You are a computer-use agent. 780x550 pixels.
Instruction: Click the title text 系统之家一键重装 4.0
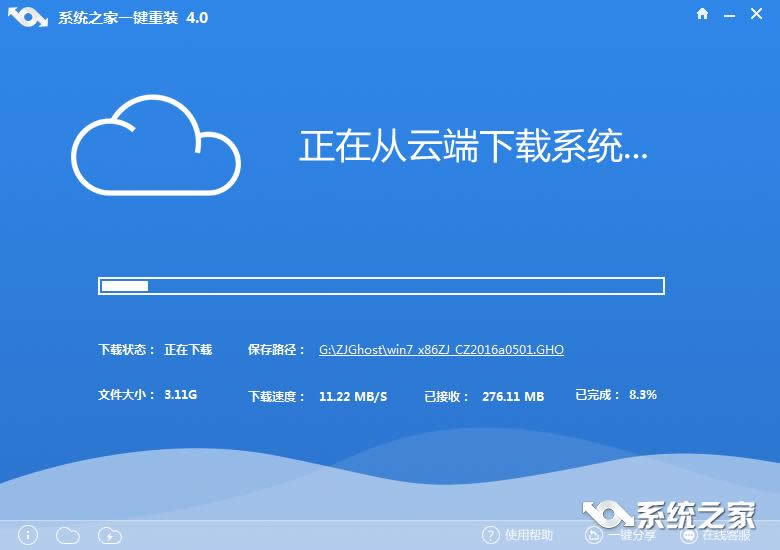[x=133, y=18]
